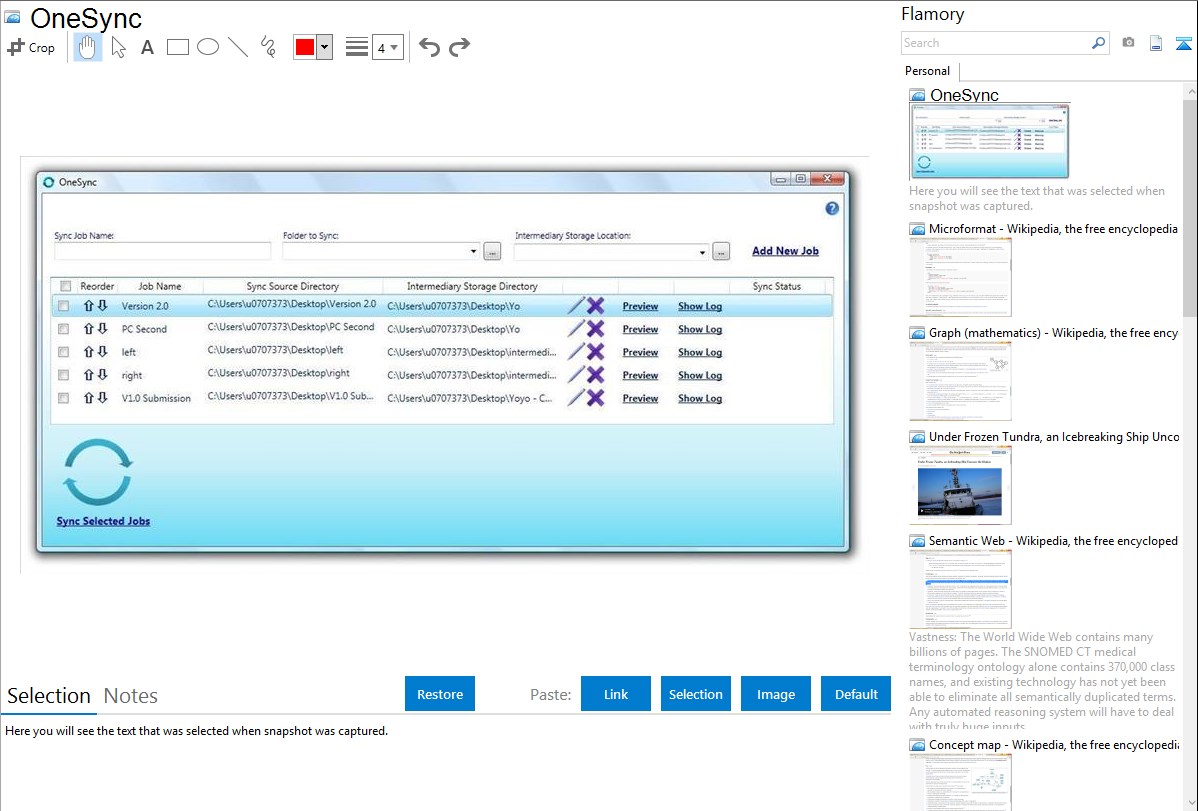Click the red color swatch
This screenshot has width=1198, height=811.
point(305,47)
